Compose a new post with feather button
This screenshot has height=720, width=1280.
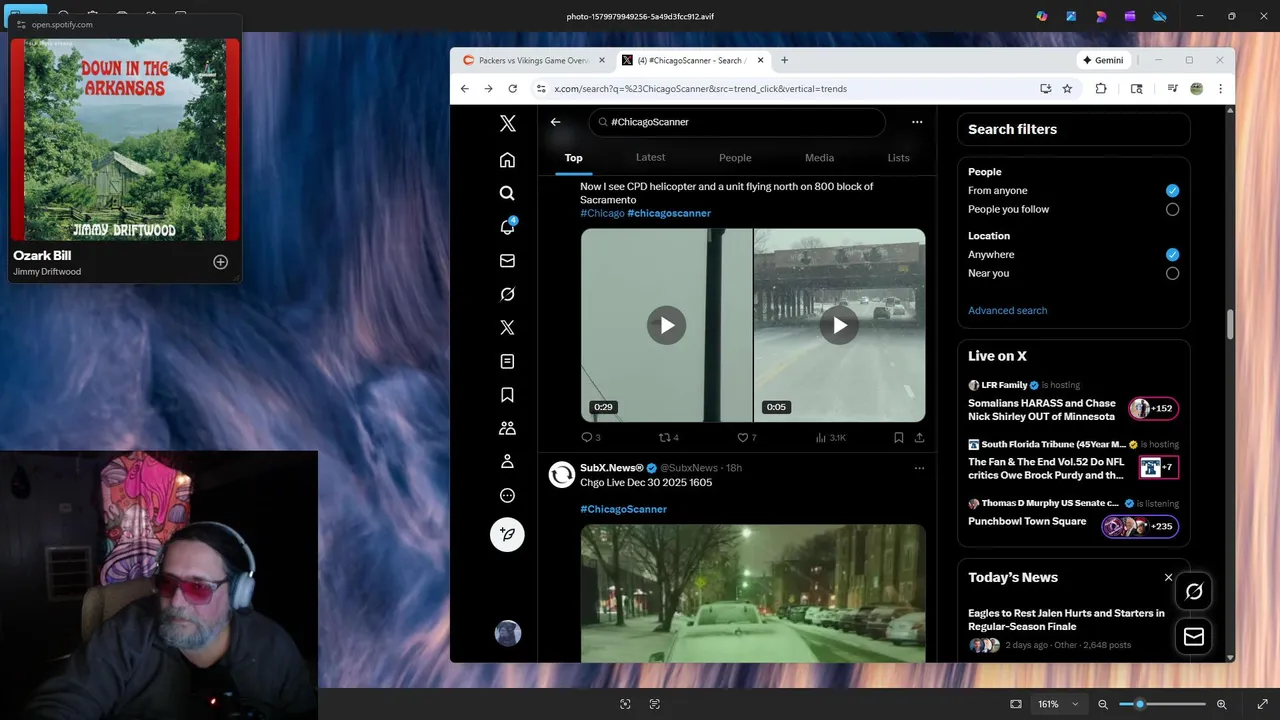(x=507, y=534)
